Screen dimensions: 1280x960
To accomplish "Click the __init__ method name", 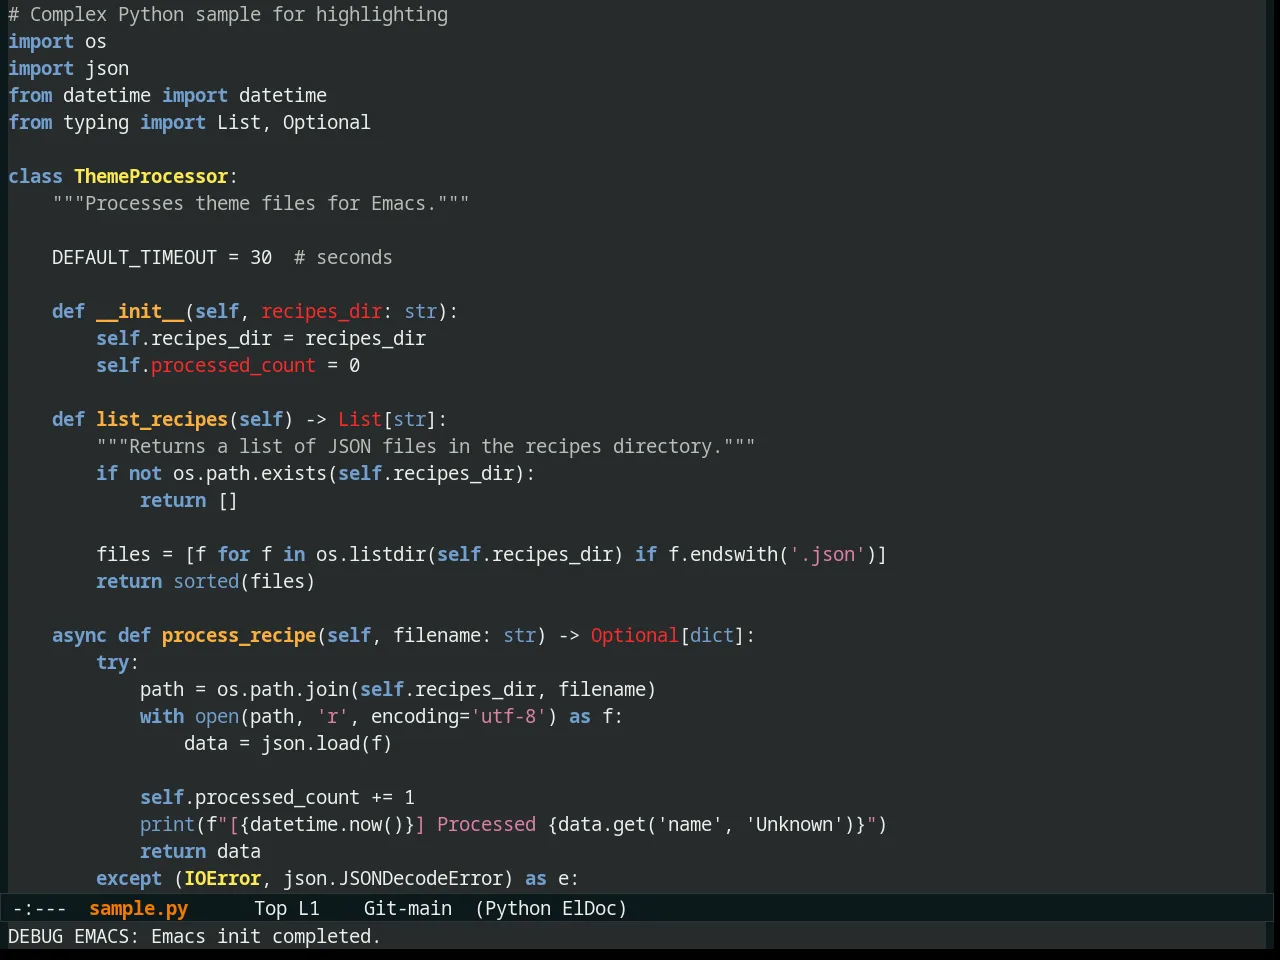I will click(x=140, y=311).
